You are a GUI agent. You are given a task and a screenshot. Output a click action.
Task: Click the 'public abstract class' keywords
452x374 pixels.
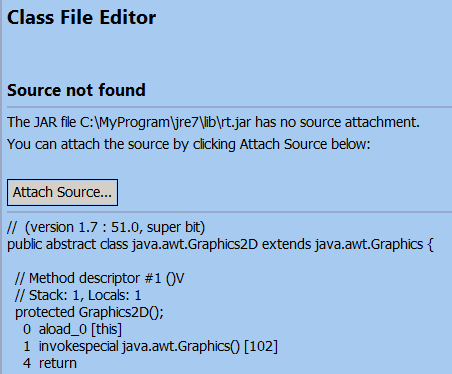coord(68,244)
